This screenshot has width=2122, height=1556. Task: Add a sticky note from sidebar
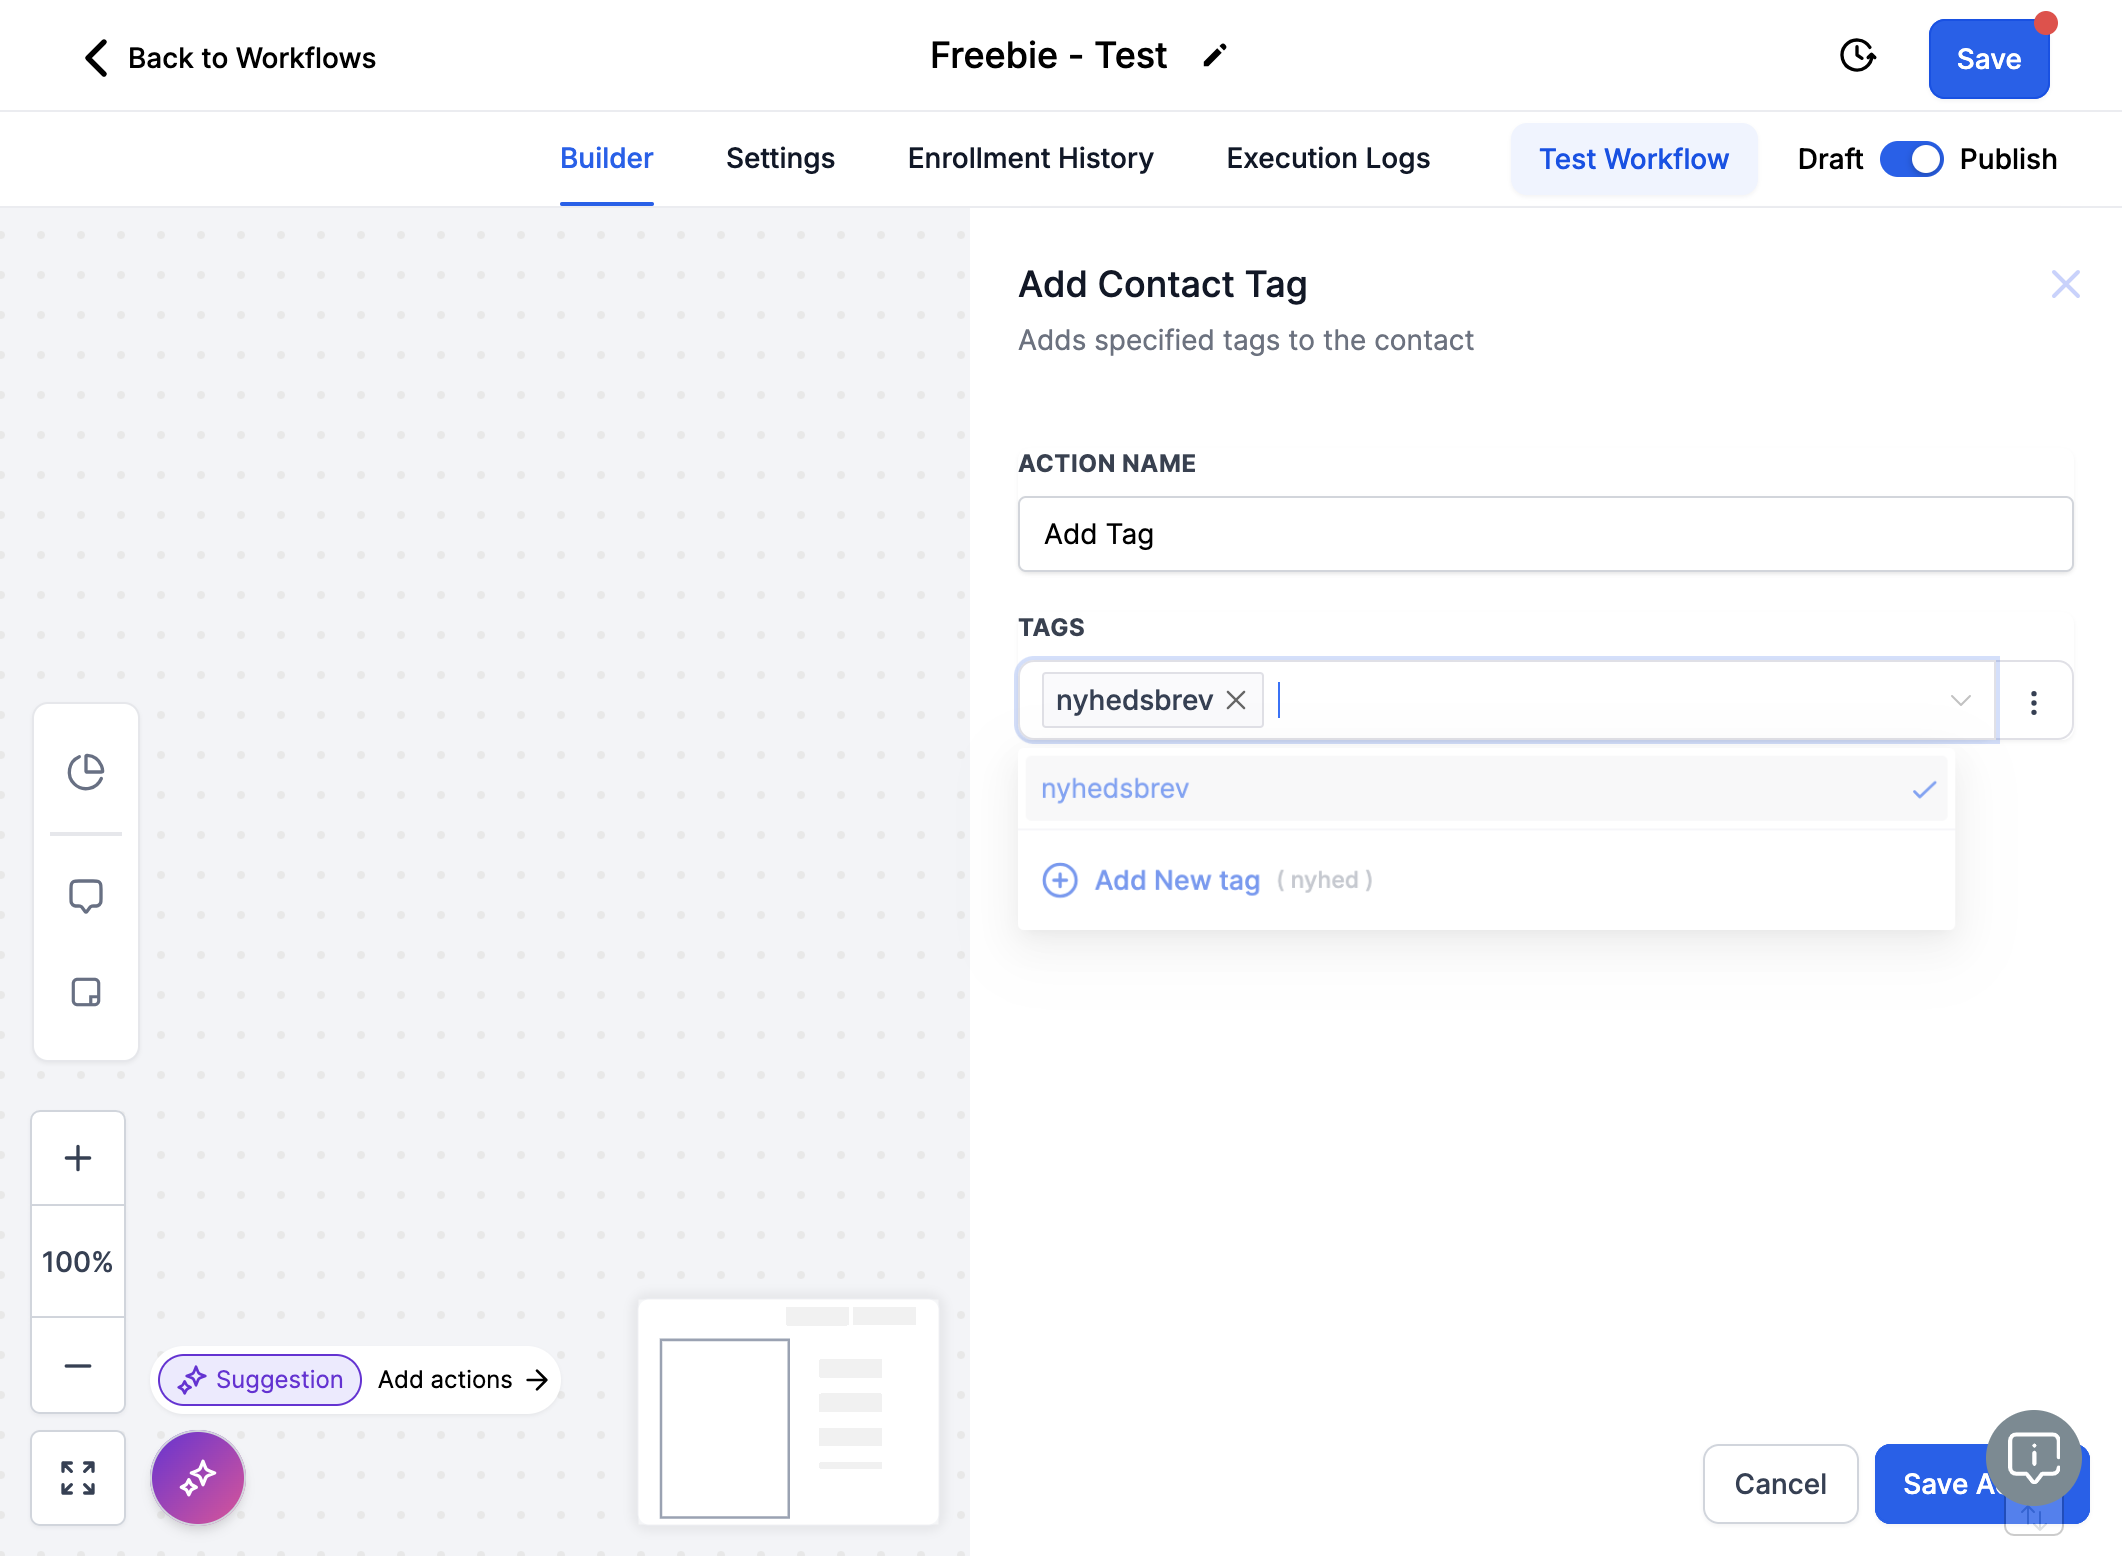click(x=86, y=992)
